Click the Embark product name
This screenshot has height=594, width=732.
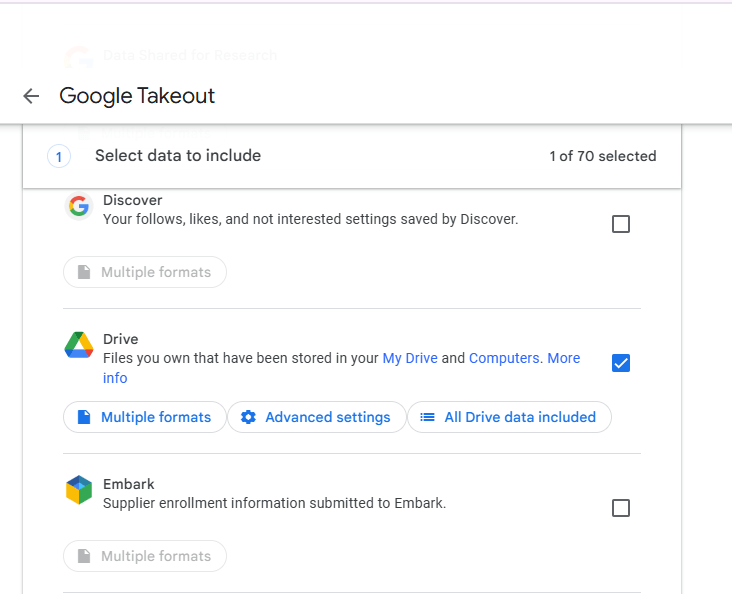(x=128, y=484)
